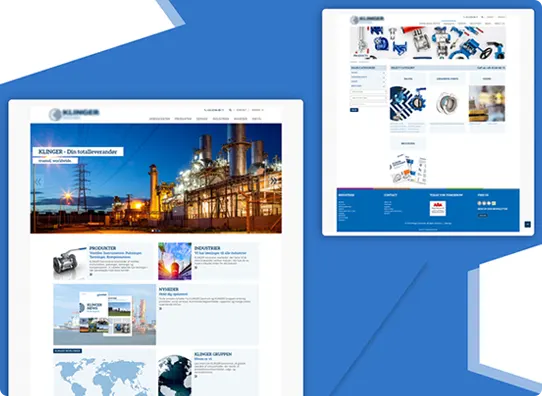Click the arrow icon under the NYHEDER card text
Screen dimensions: 542x396
(160, 308)
